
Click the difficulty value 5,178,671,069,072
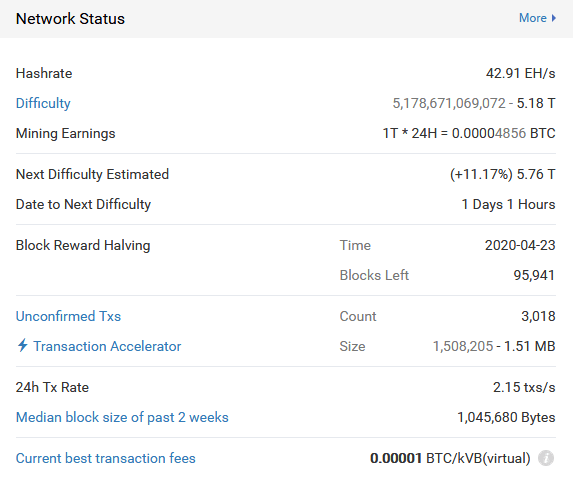(449, 103)
